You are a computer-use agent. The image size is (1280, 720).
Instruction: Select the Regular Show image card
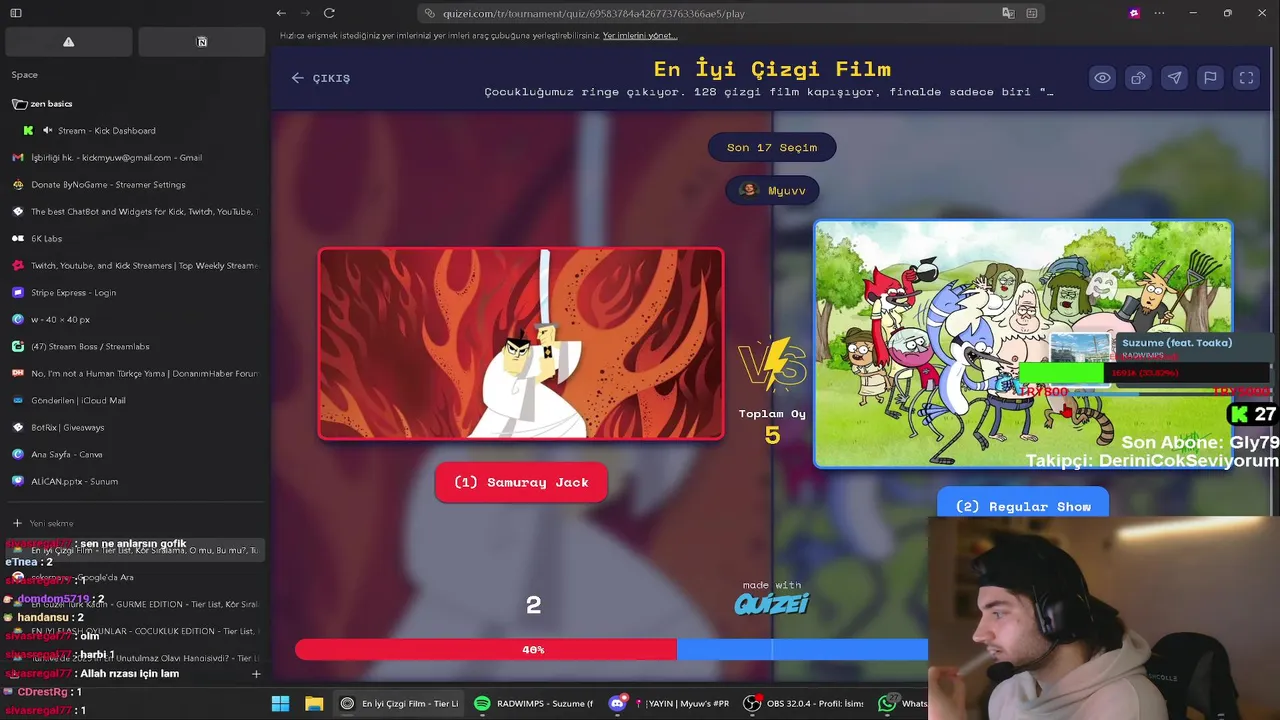(1023, 344)
